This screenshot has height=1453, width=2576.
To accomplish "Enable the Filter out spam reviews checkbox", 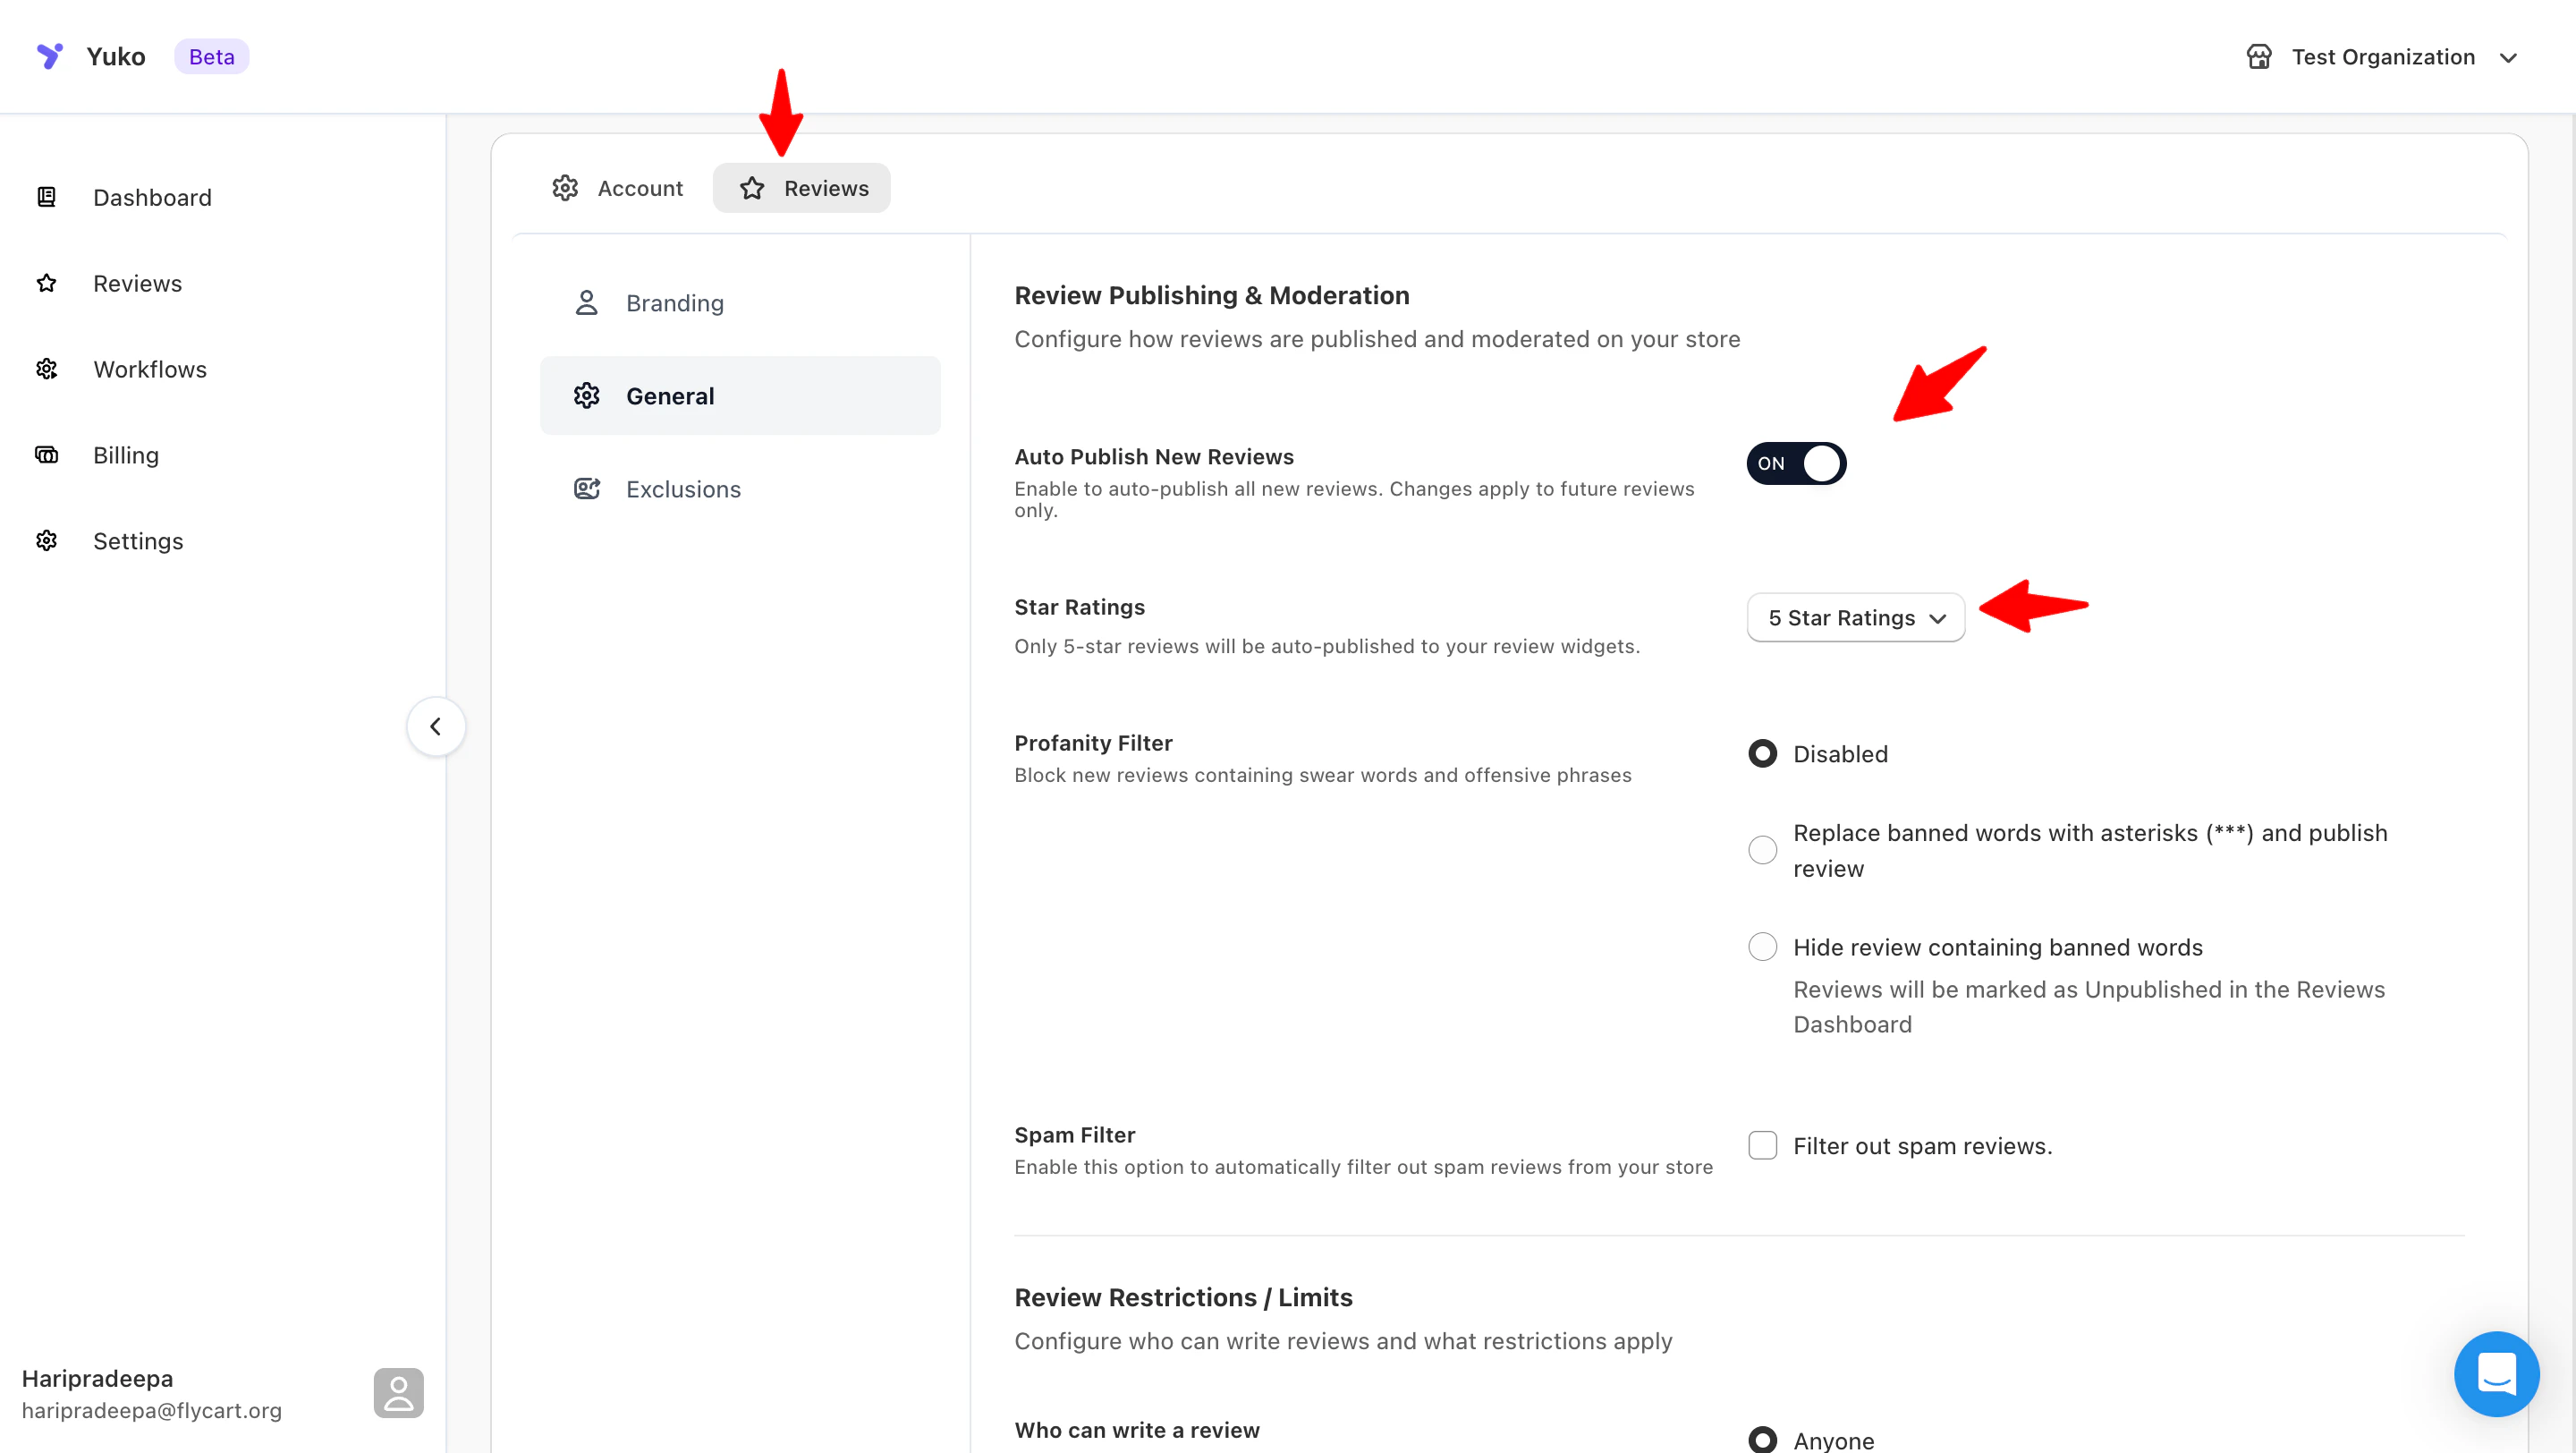I will [1762, 1145].
